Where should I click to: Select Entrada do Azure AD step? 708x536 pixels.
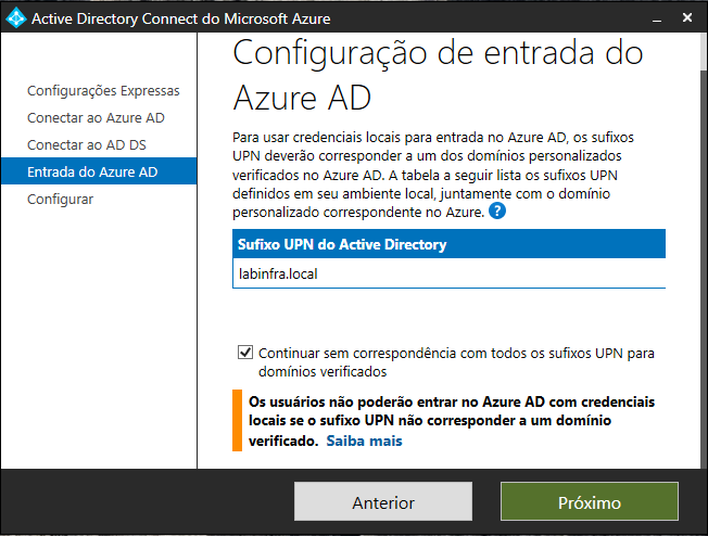tap(99, 171)
